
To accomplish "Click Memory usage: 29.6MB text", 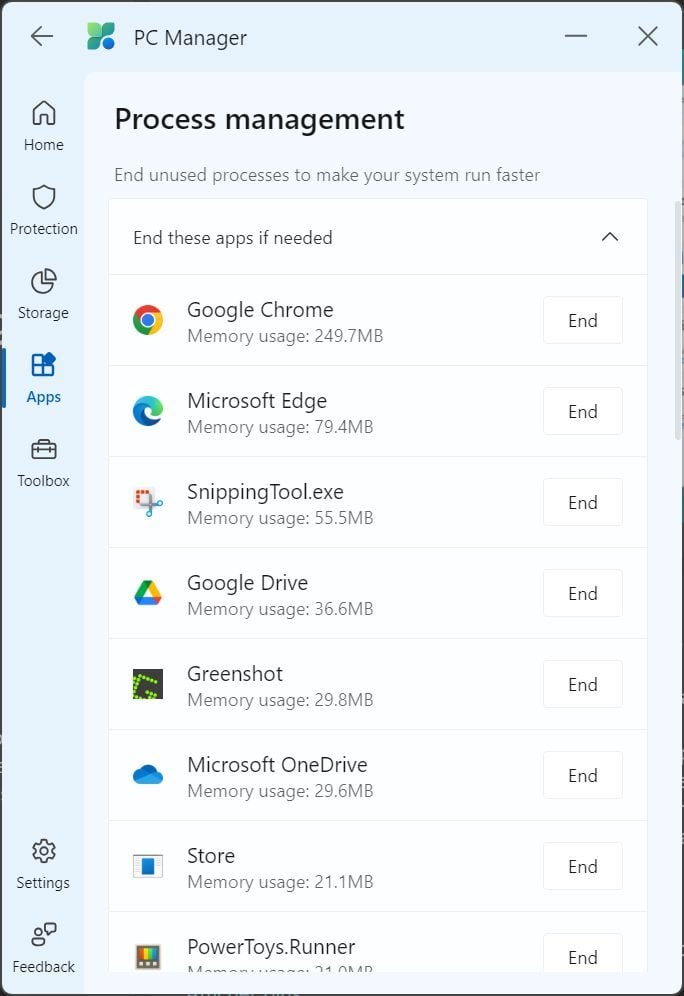I will pyautogui.click(x=280, y=791).
